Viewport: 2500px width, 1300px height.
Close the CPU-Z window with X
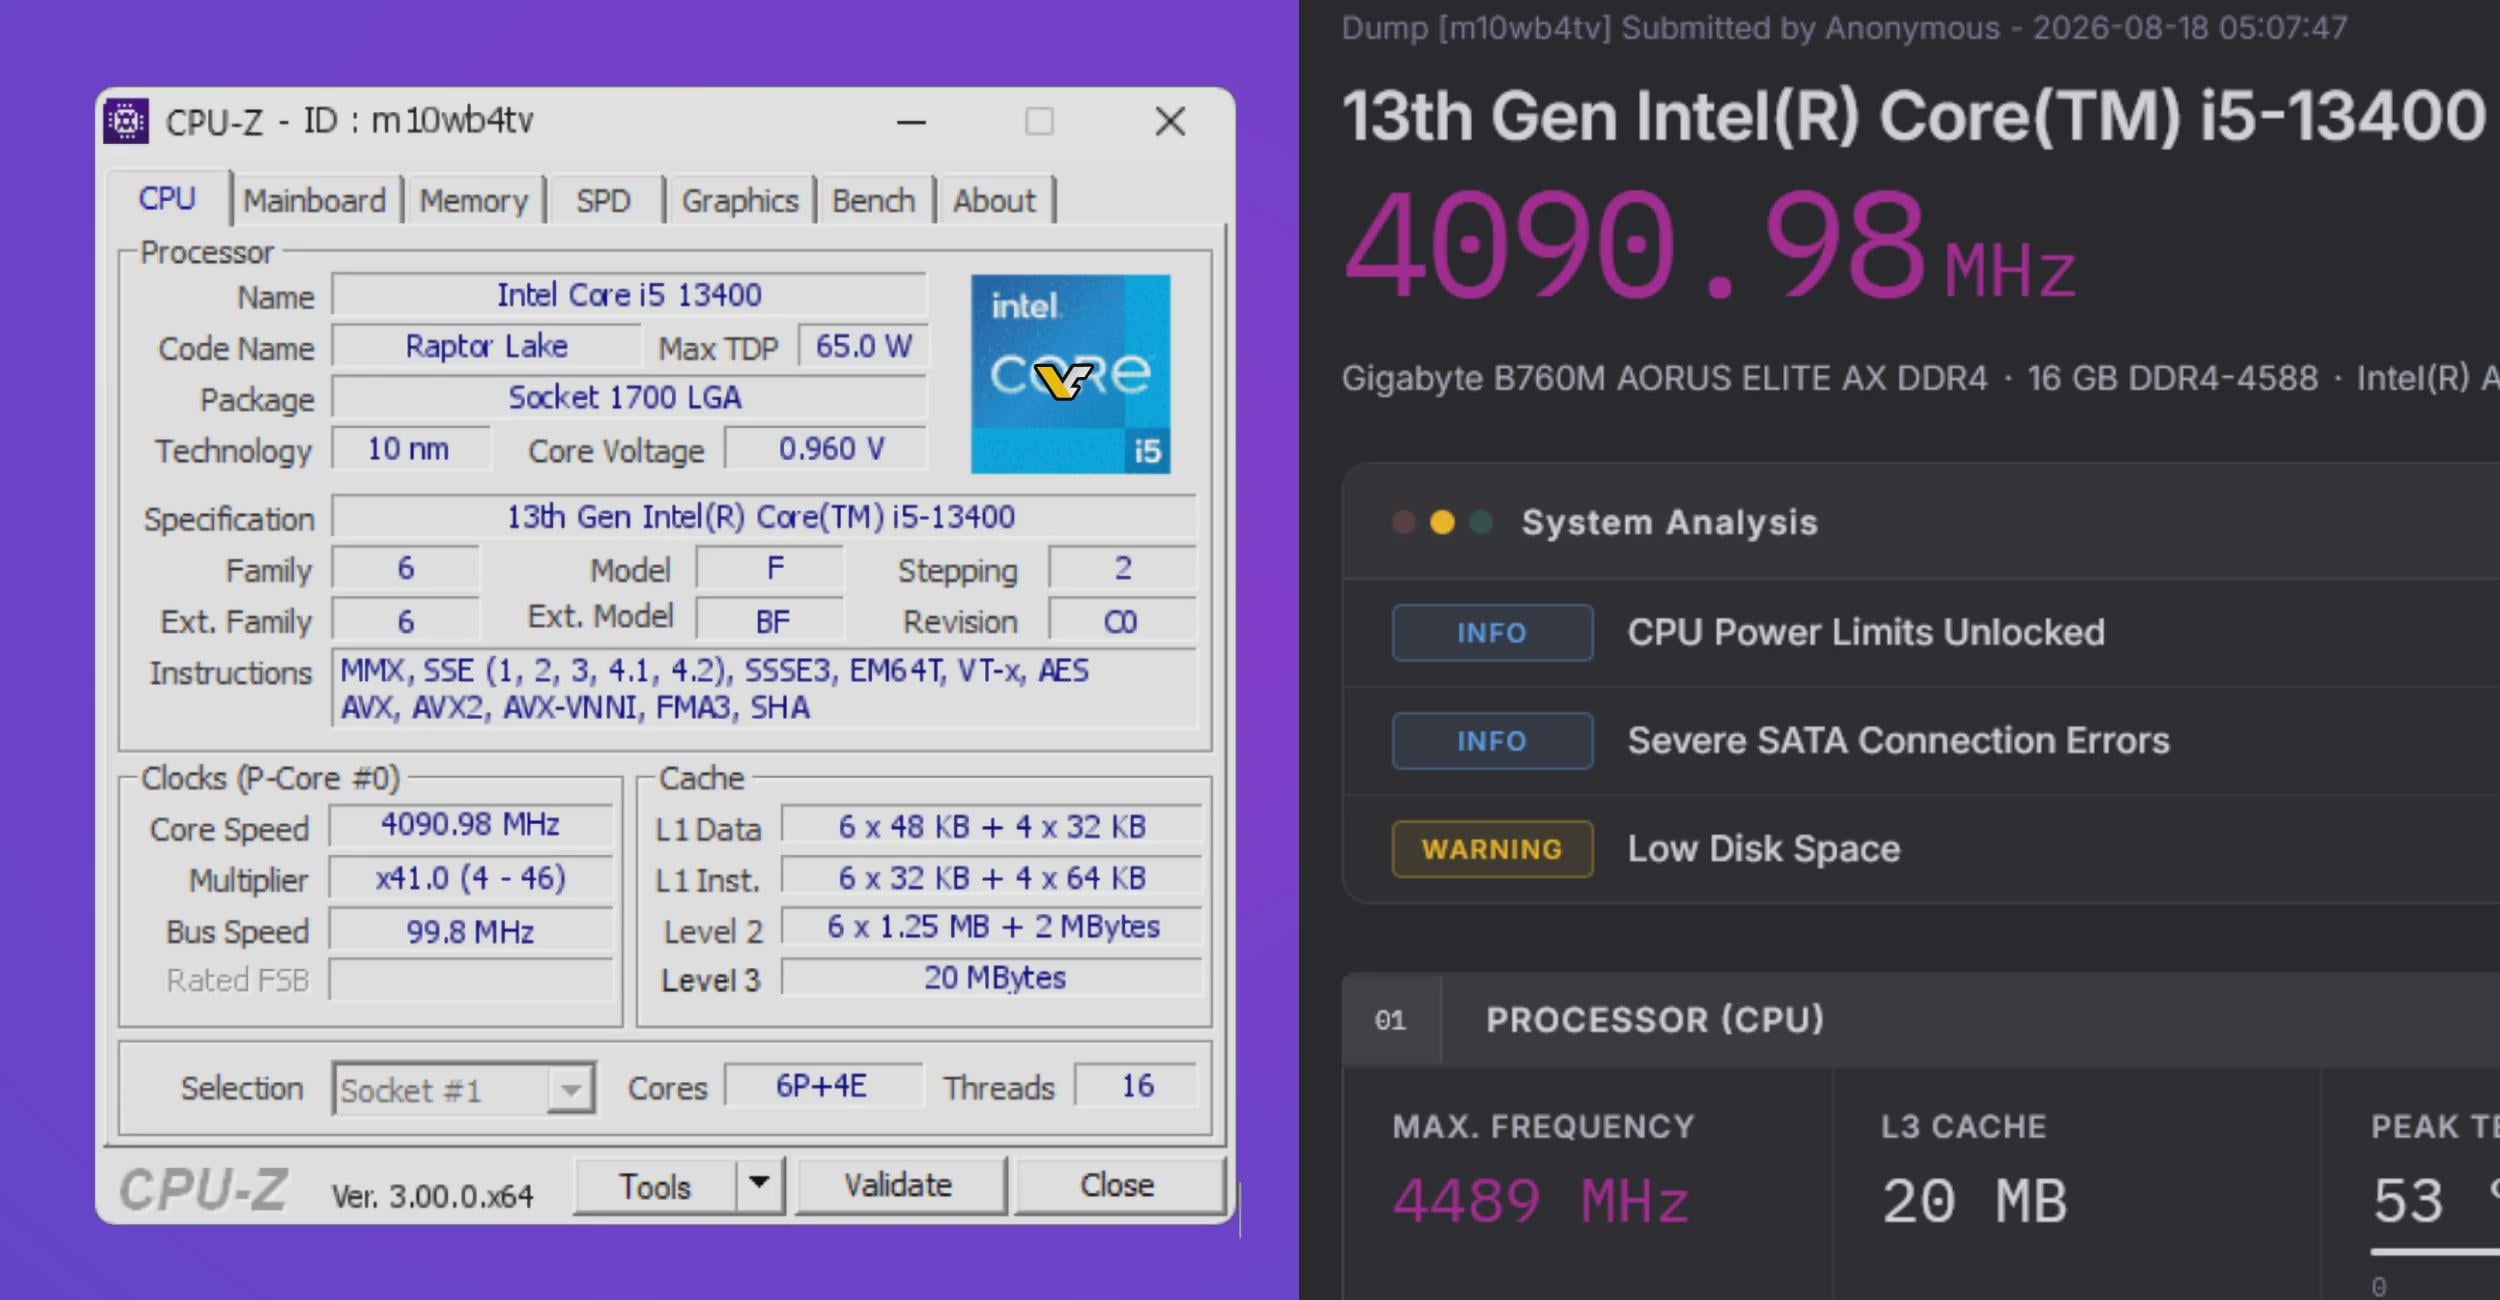click(x=1170, y=122)
